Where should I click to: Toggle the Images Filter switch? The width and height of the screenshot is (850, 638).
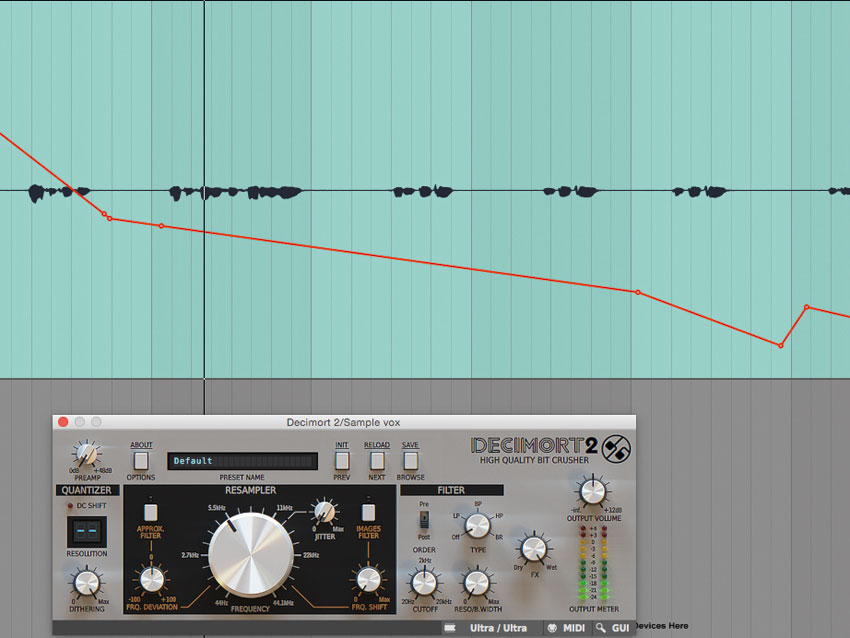[x=368, y=511]
